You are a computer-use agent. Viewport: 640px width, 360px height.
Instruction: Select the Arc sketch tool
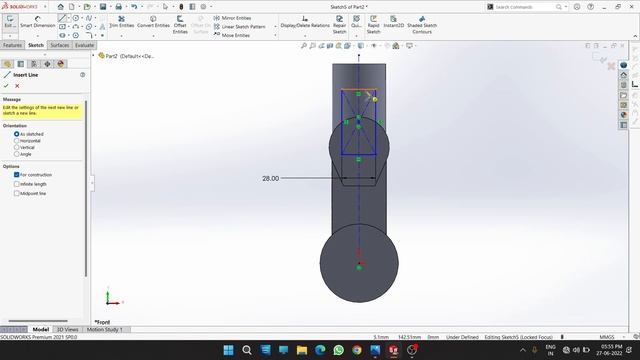(76, 27)
